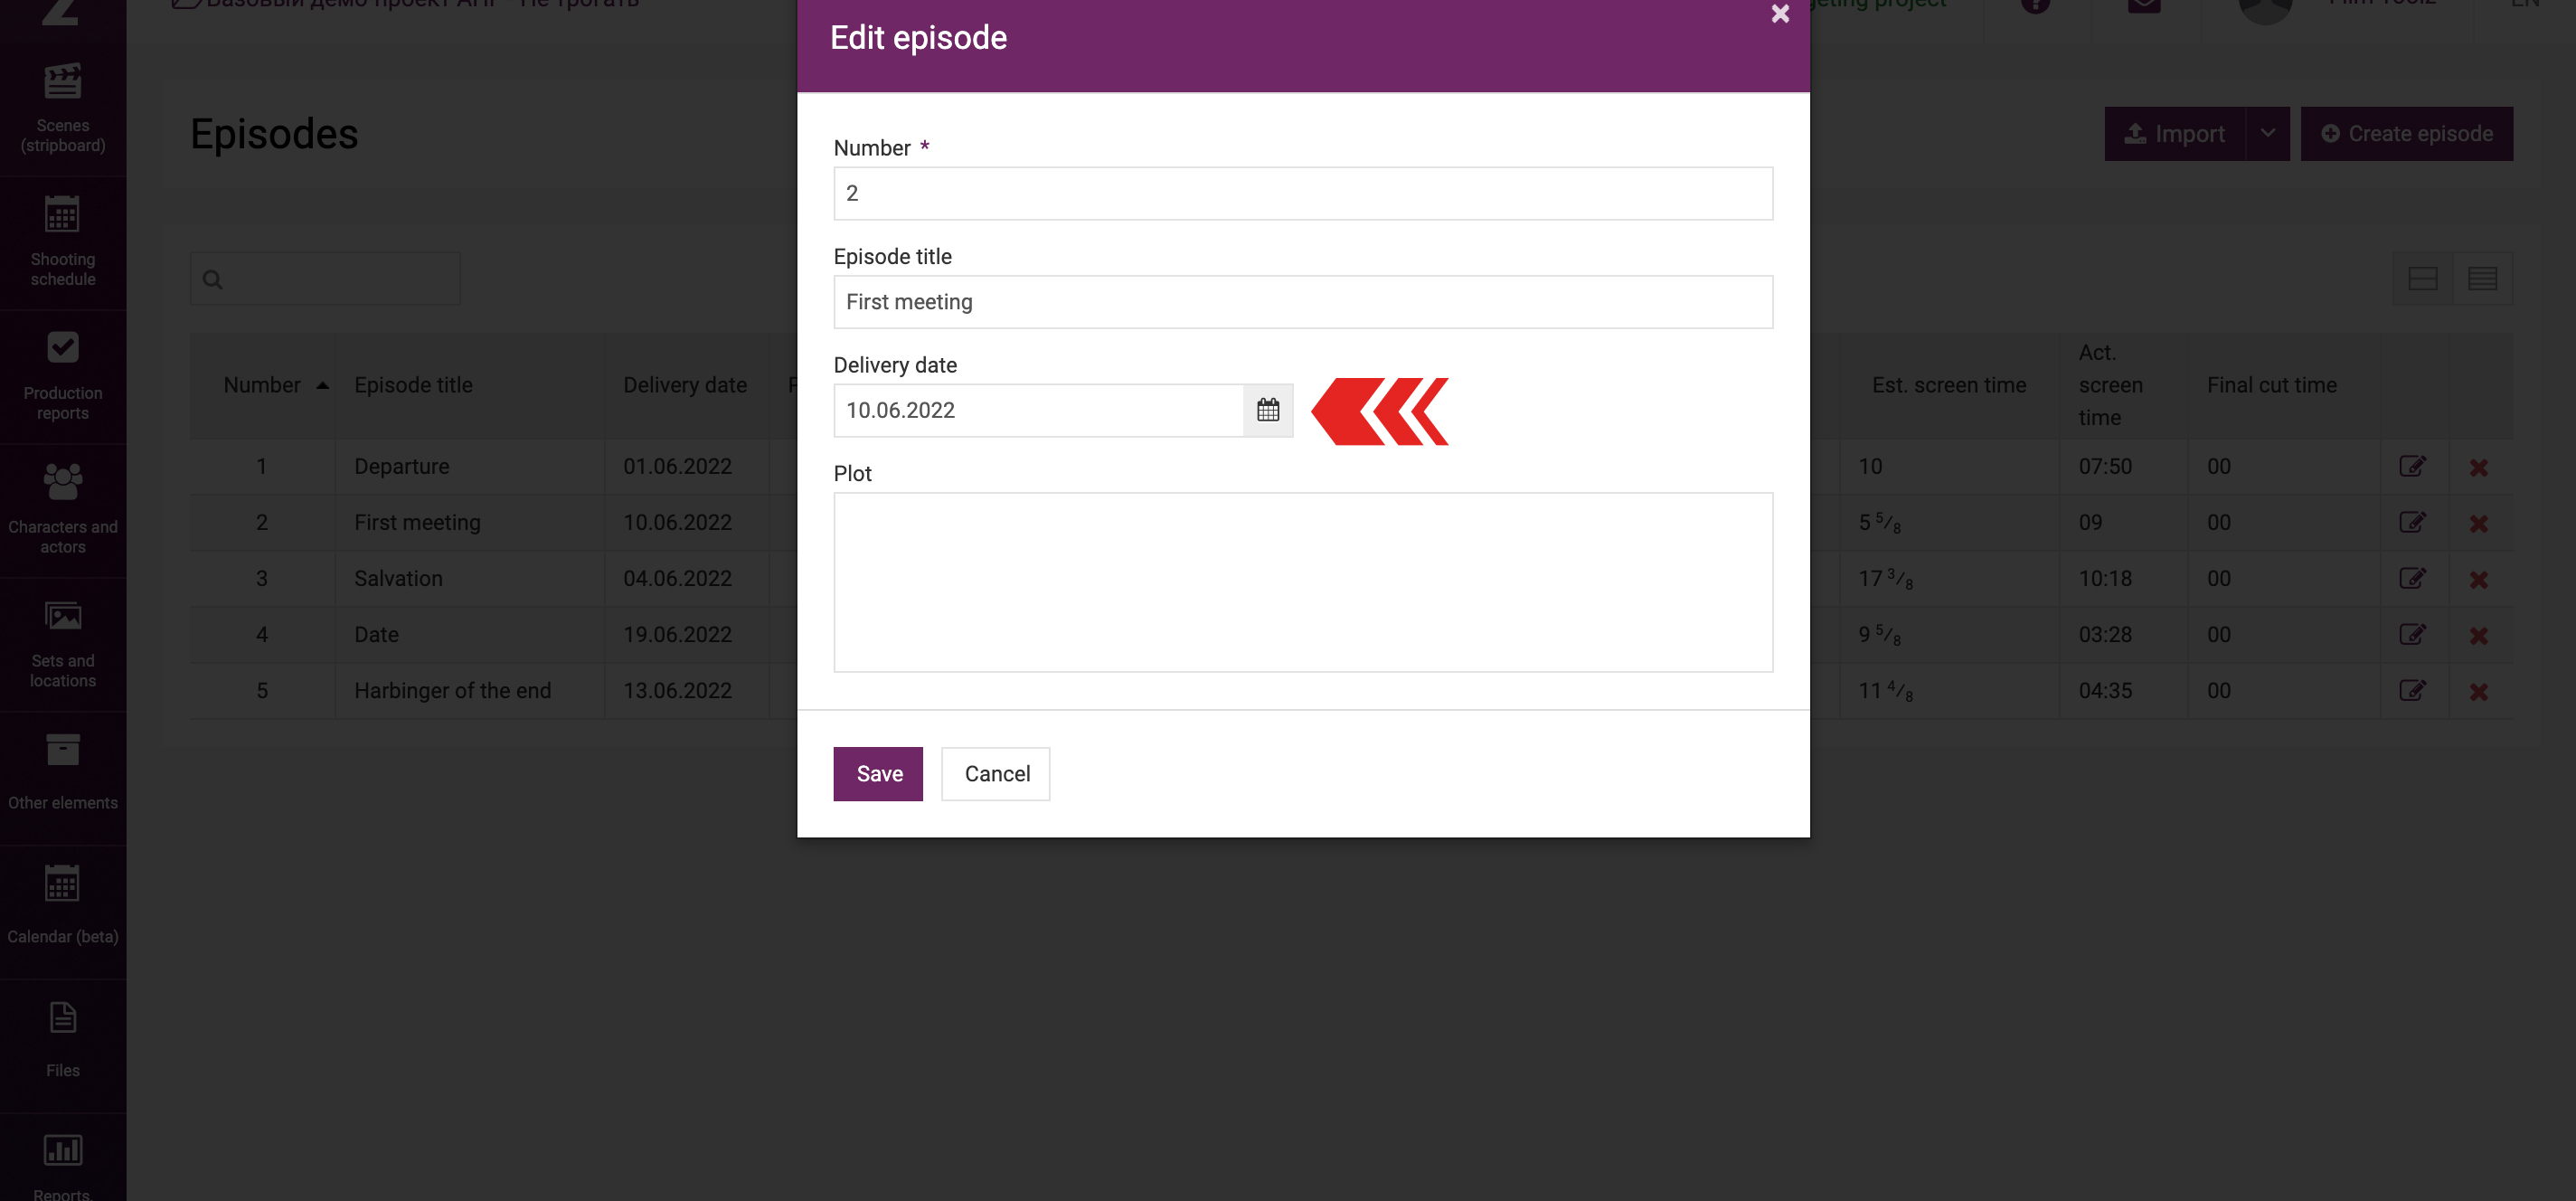
Task: Expand the Import dropdown arrow
Action: [x=2267, y=133]
